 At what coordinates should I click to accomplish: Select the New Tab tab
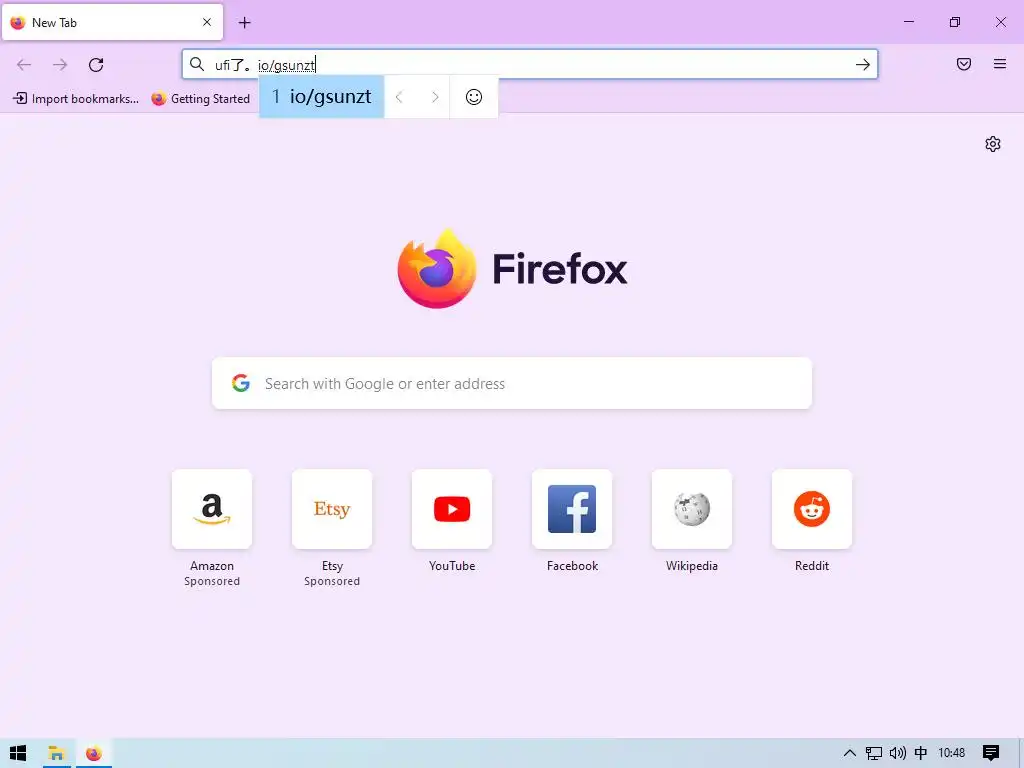coord(112,22)
